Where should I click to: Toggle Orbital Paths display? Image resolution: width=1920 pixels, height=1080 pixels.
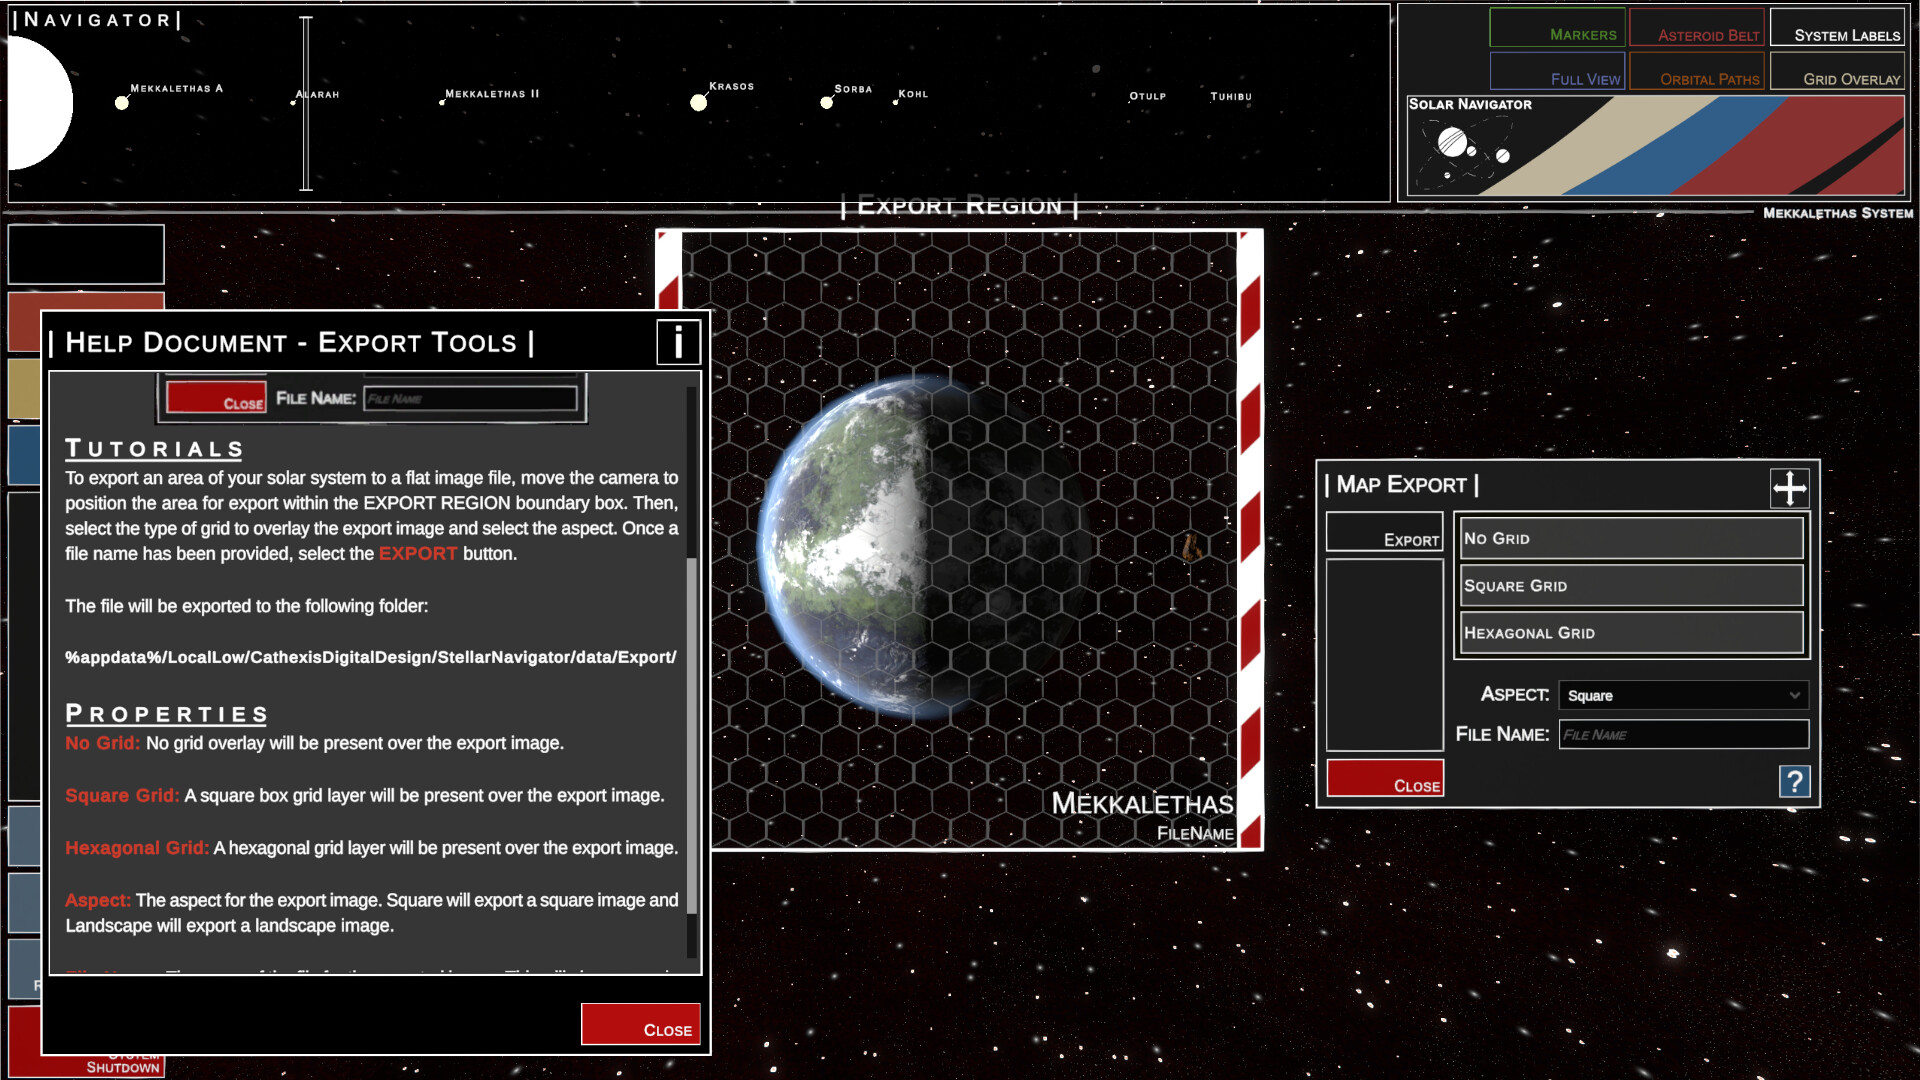1697,71
